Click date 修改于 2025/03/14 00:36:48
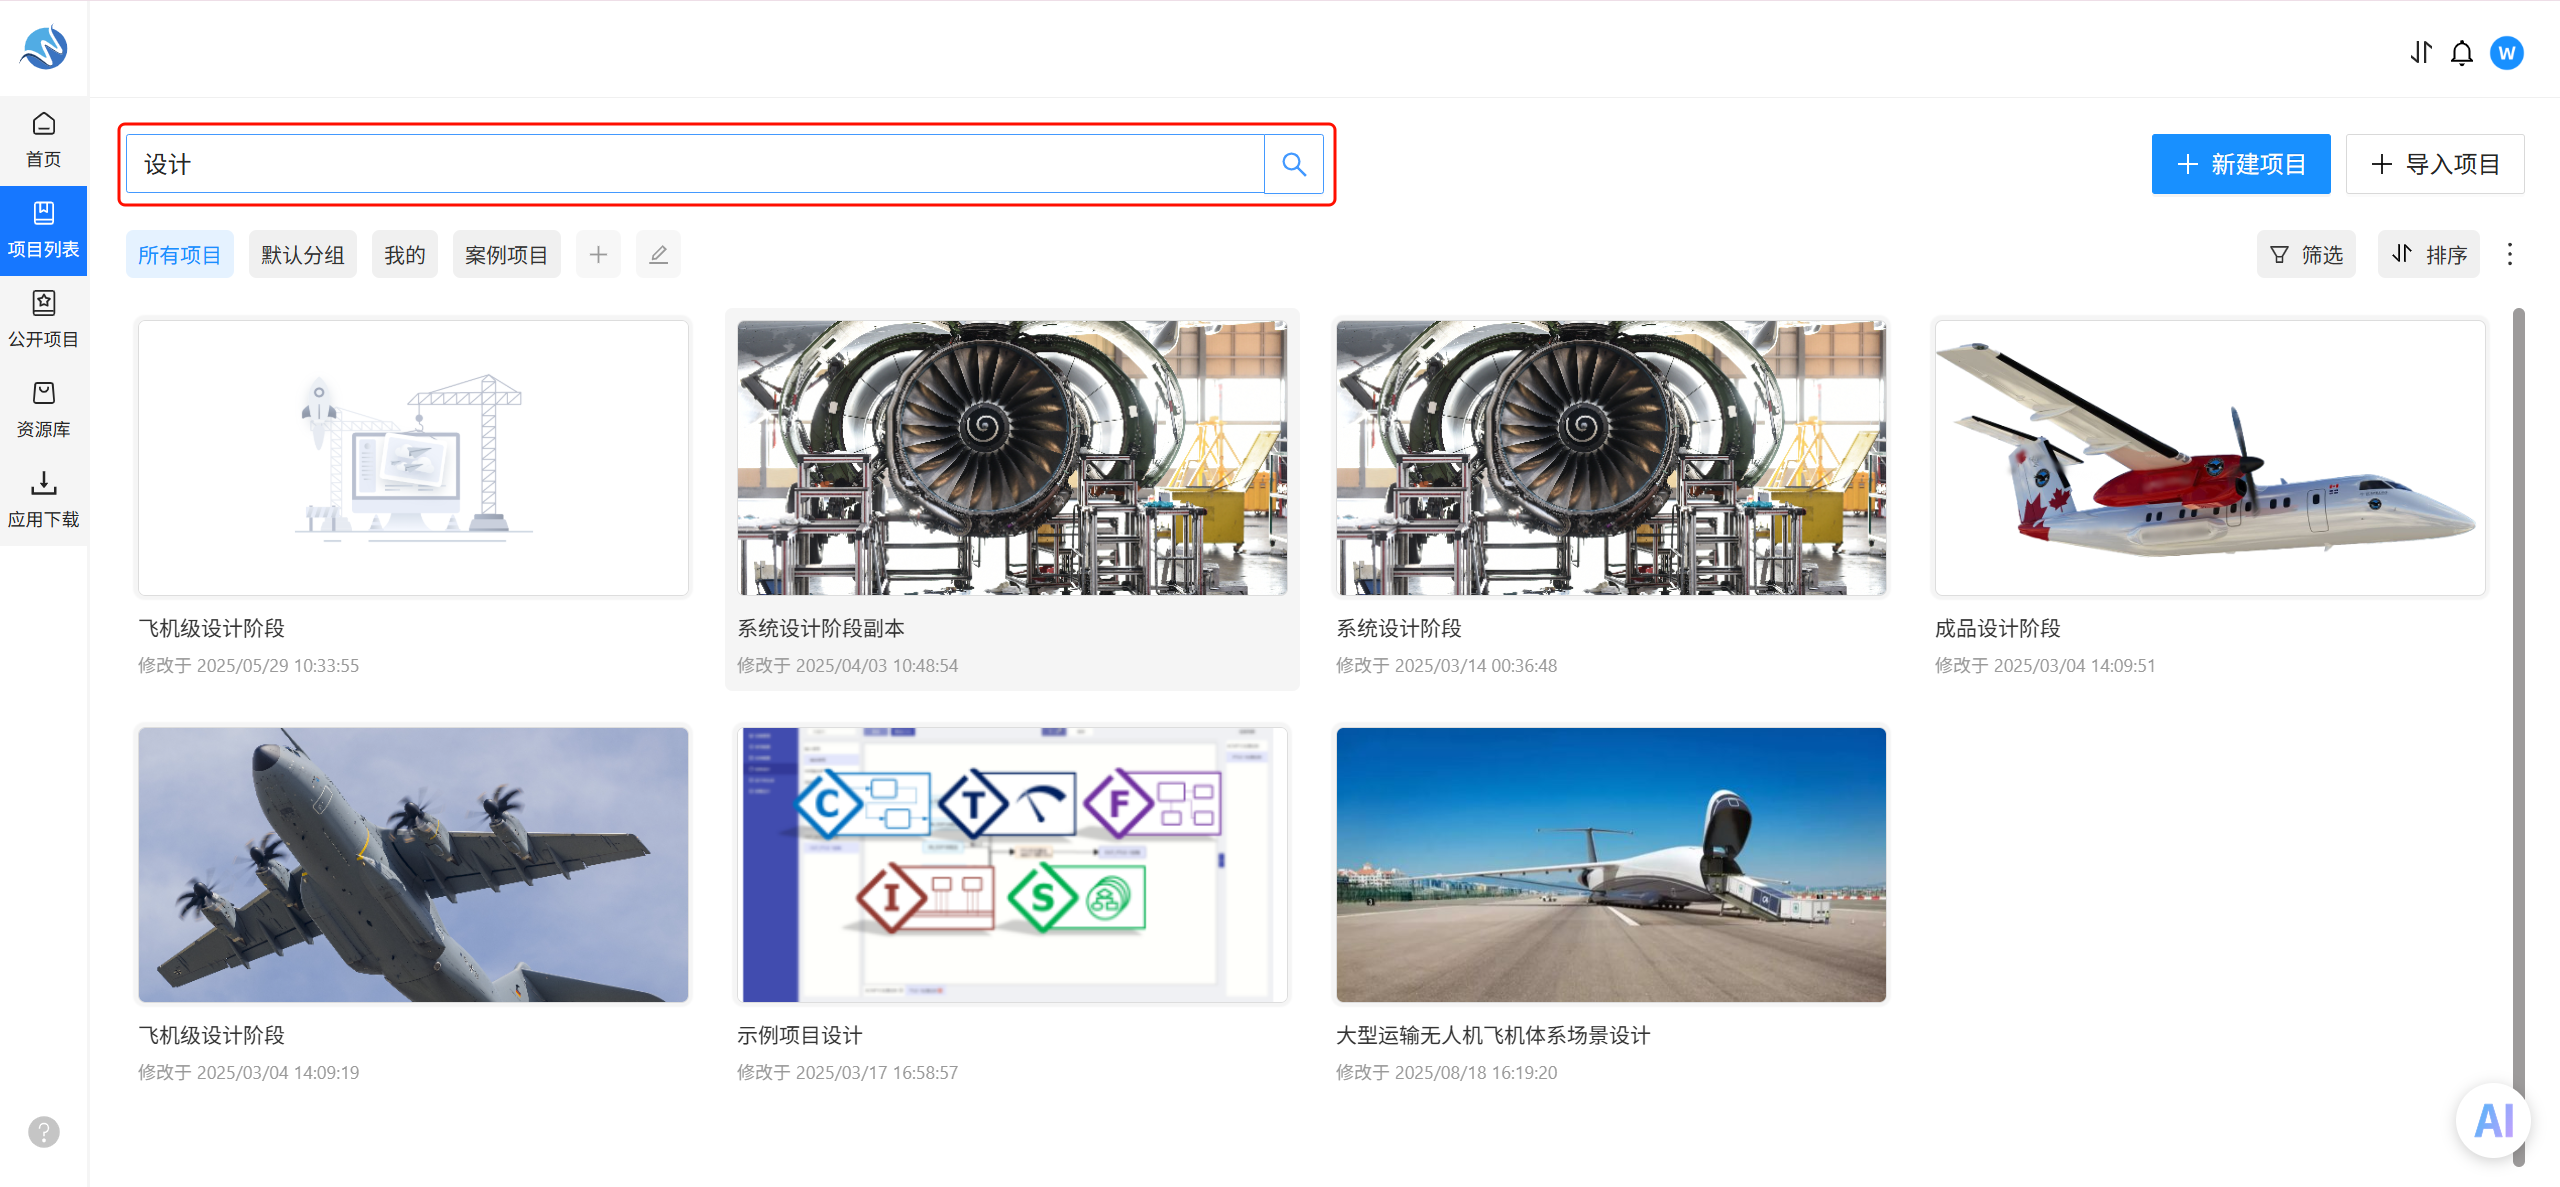This screenshot has width=2560, height=1187. [x=1447, y=665]
